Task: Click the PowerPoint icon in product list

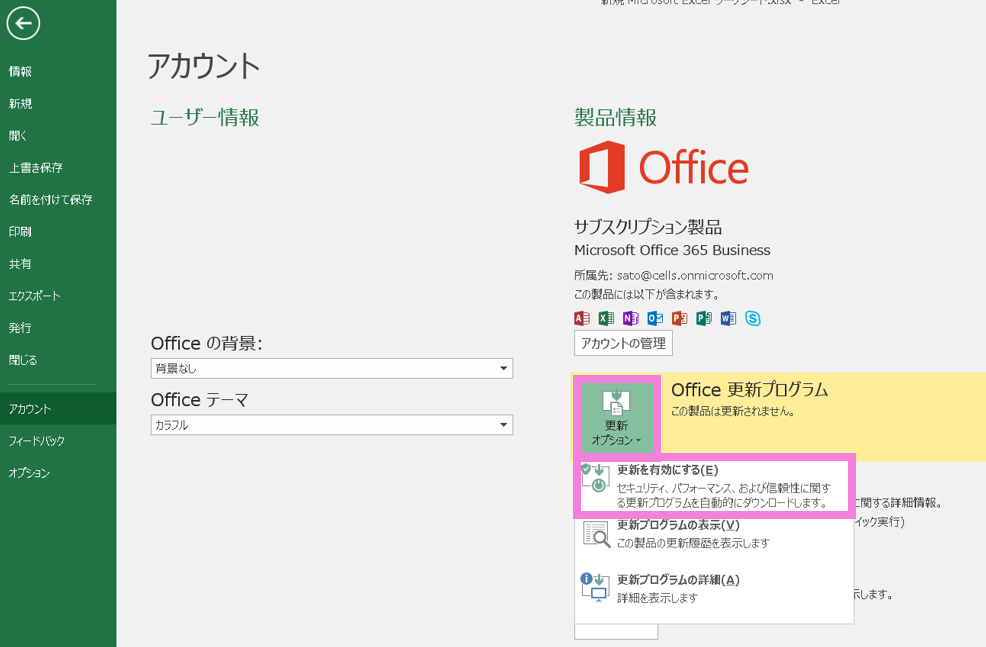Action: 679,319
